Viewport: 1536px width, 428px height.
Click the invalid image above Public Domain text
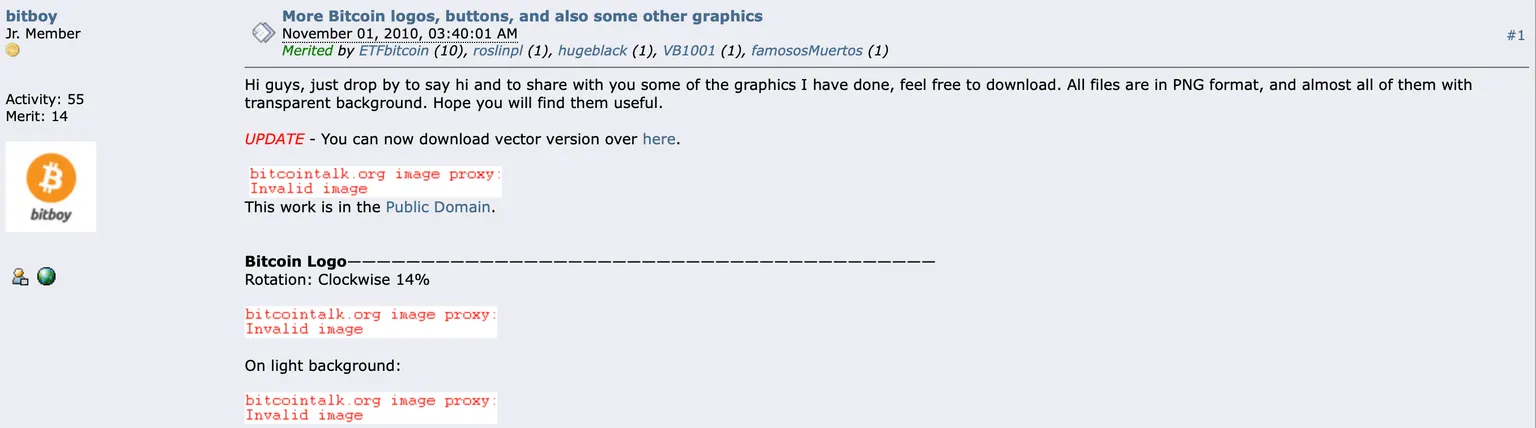[x=374, y=181]
